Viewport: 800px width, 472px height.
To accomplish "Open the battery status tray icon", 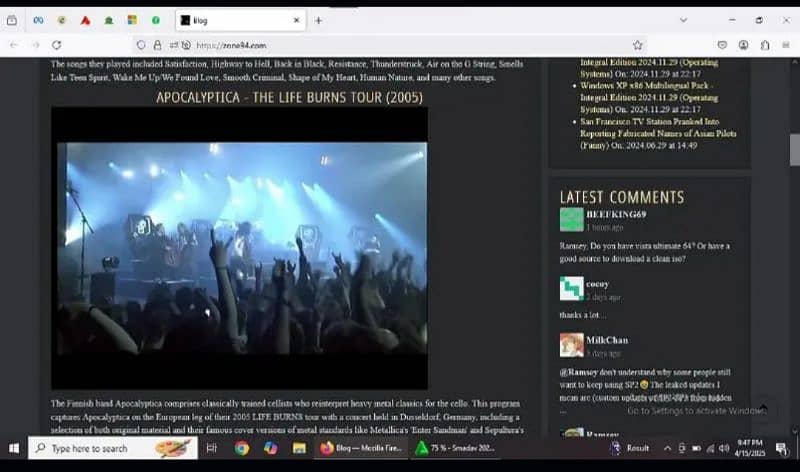I will [x=696, y=448].
